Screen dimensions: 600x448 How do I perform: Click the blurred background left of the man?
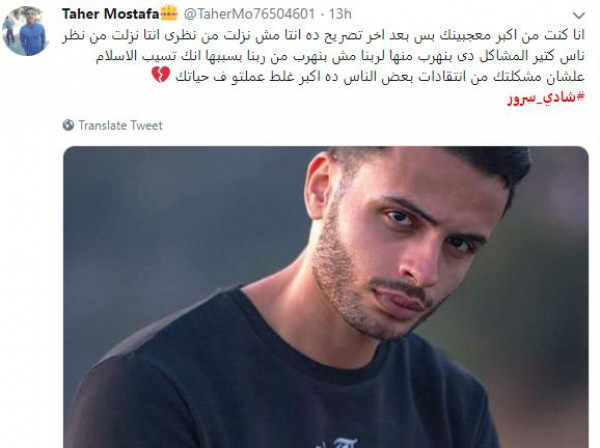tap(180, 237)
